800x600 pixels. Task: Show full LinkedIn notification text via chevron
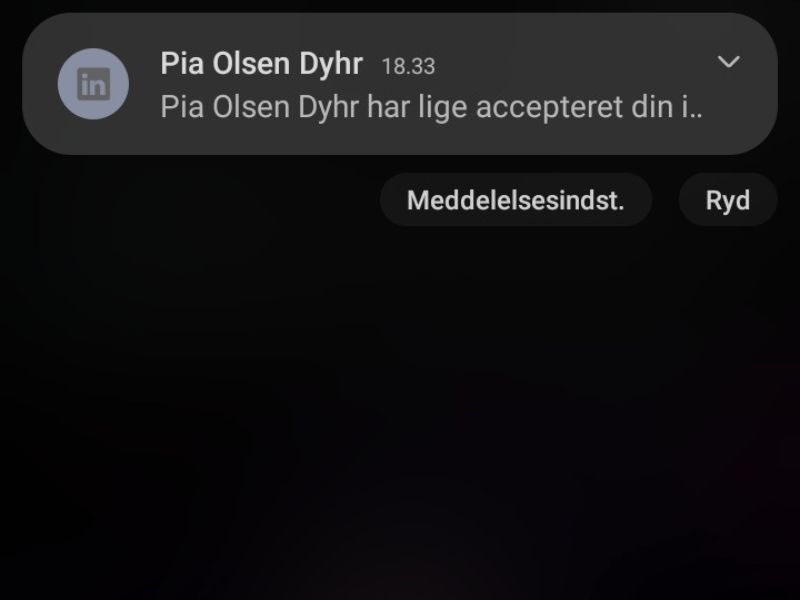728,62
